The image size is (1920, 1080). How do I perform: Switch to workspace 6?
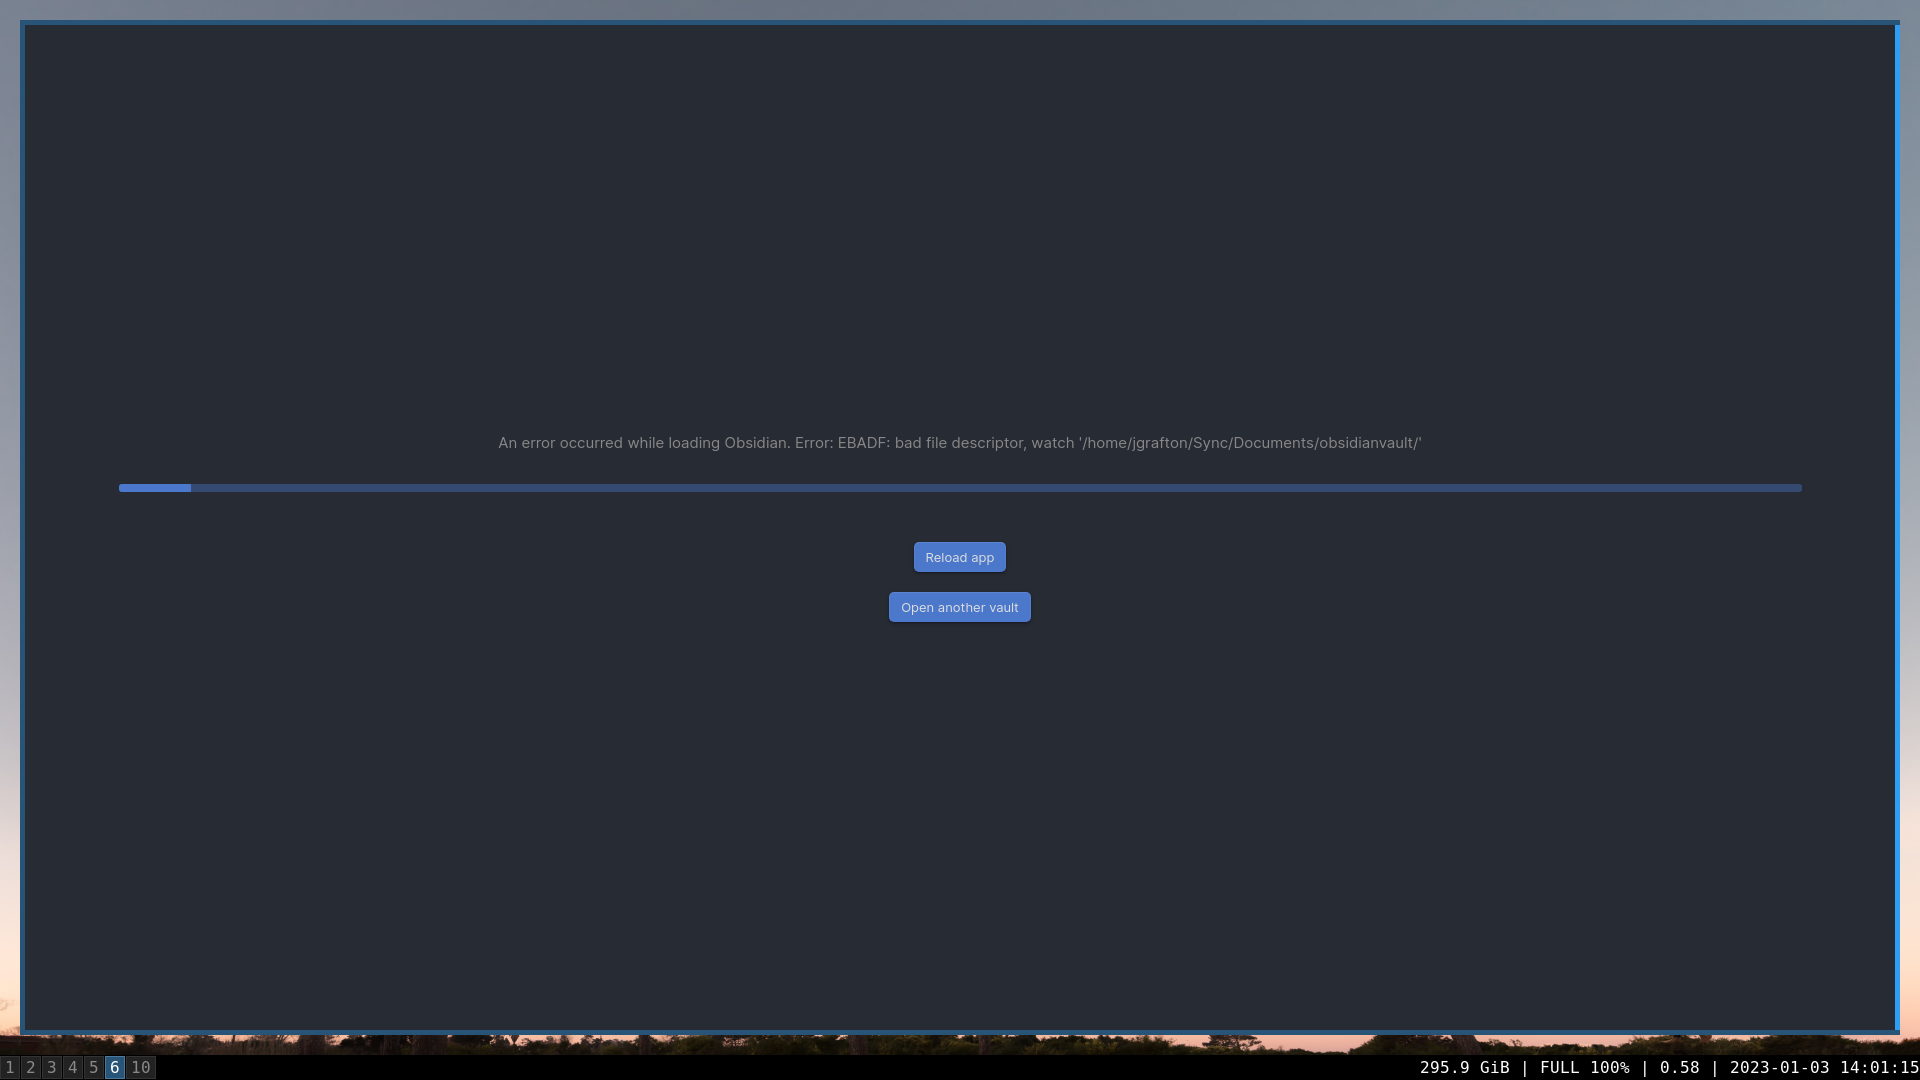(x=115, y=1067)
